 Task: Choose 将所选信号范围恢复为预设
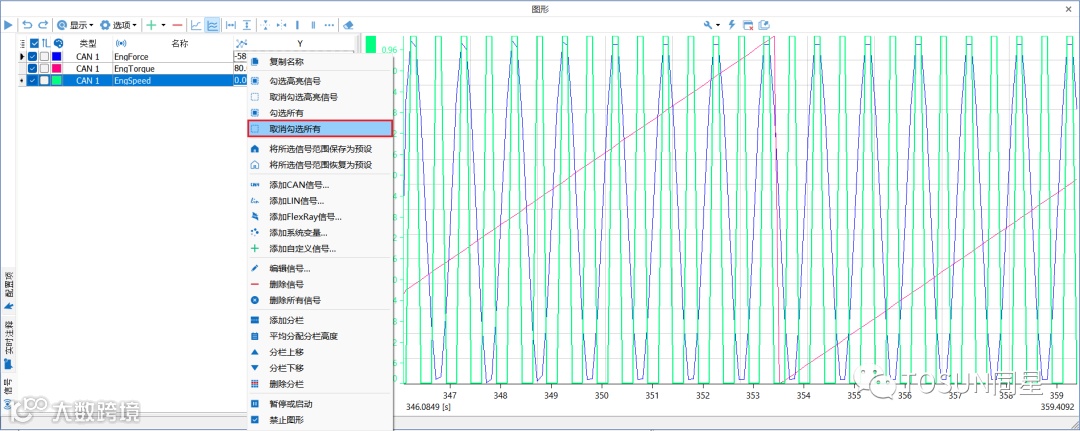(320, 165)
